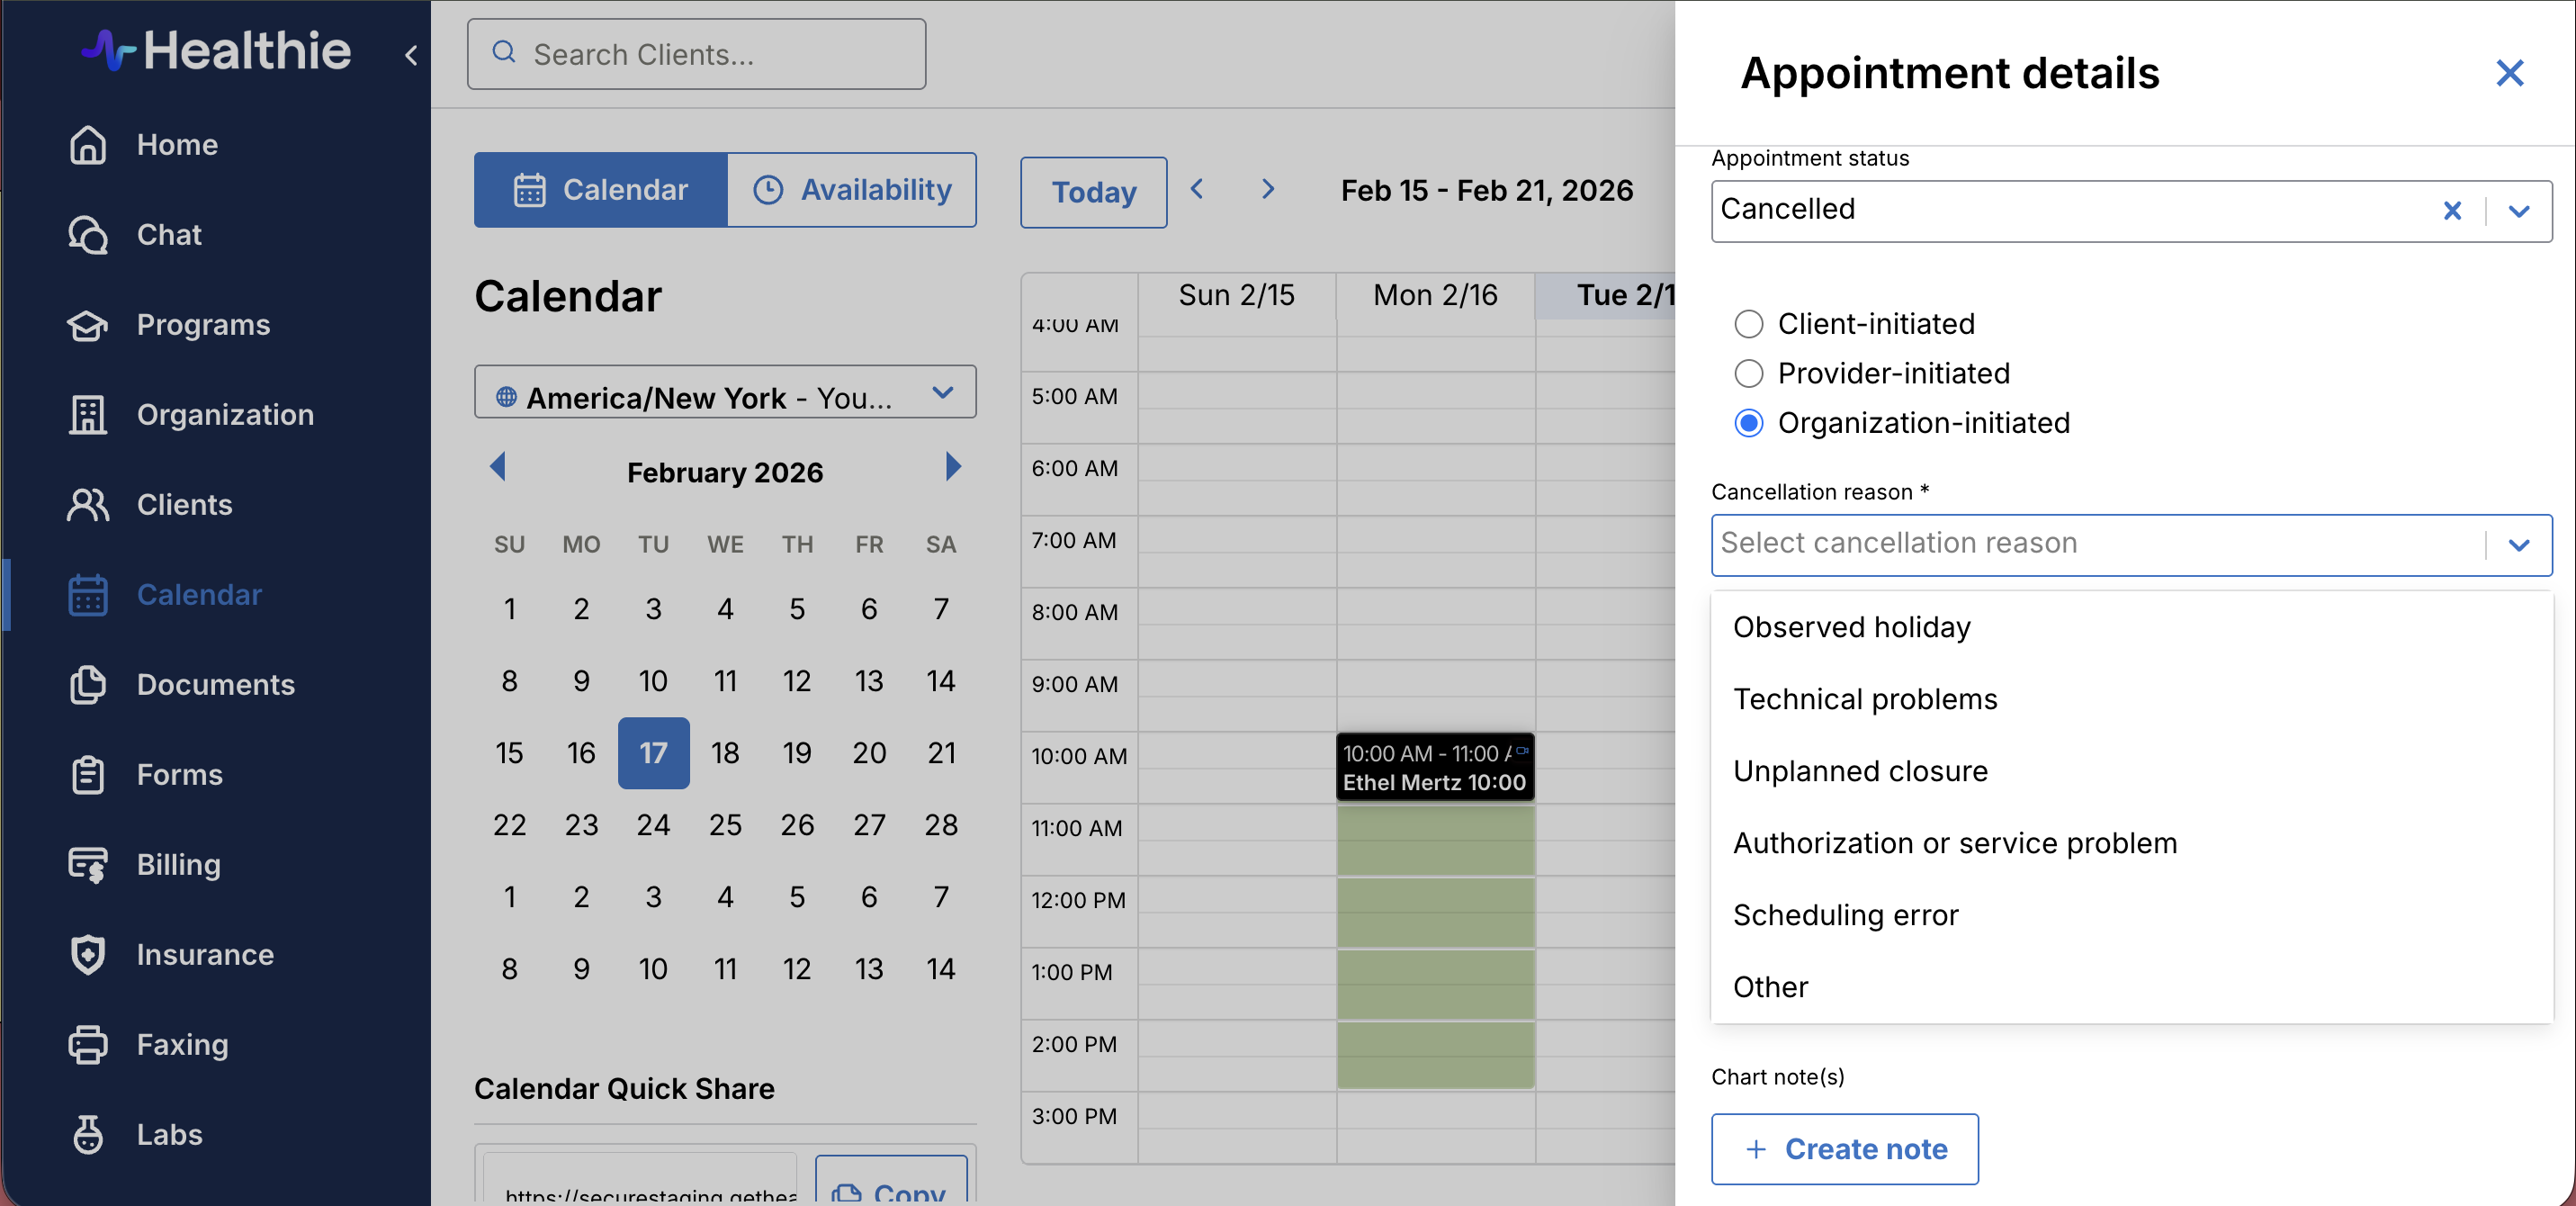Choose the Provider-initiated radio option
The image size is (2576, 1206).
pos(1748,373)
